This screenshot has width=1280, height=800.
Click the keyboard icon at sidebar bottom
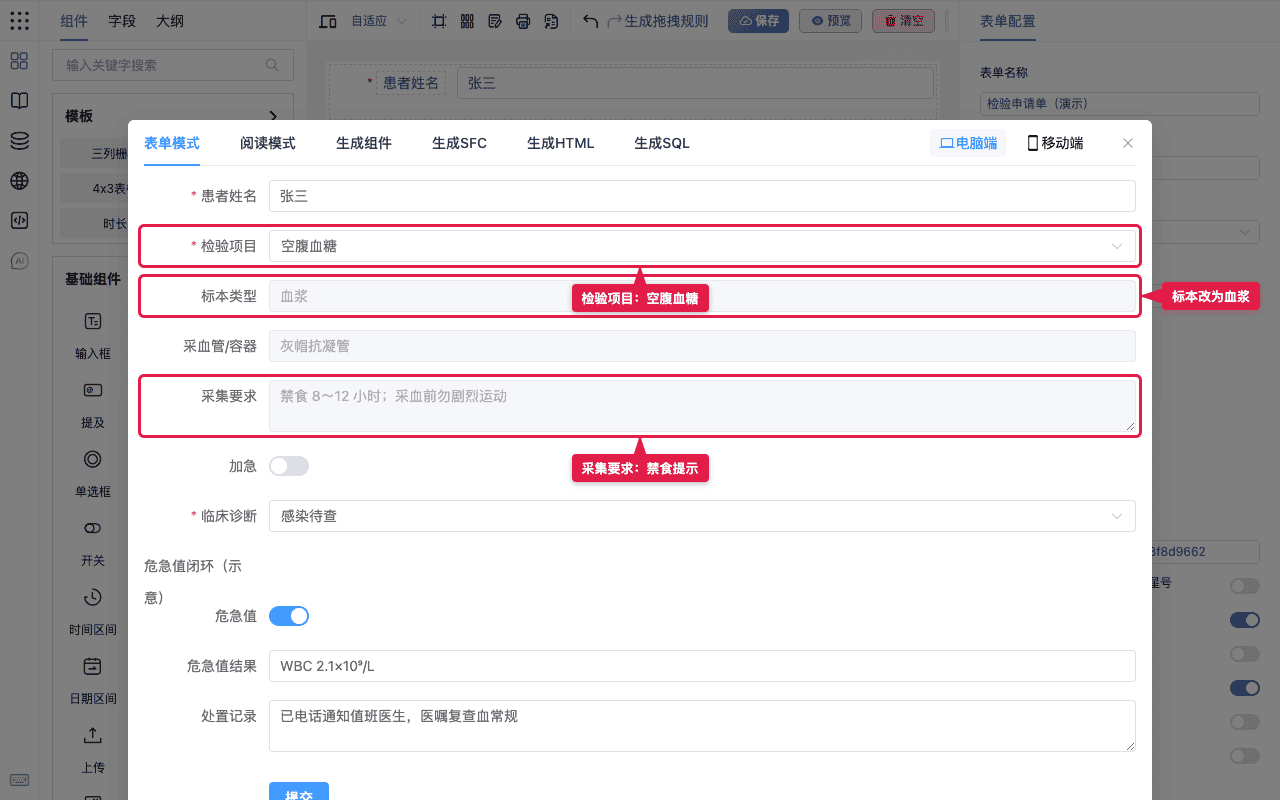(19, 780)
